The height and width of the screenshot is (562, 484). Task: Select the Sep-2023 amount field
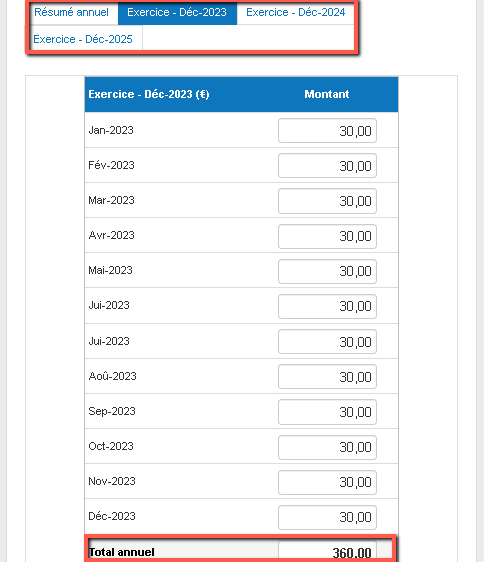(327, 412)
